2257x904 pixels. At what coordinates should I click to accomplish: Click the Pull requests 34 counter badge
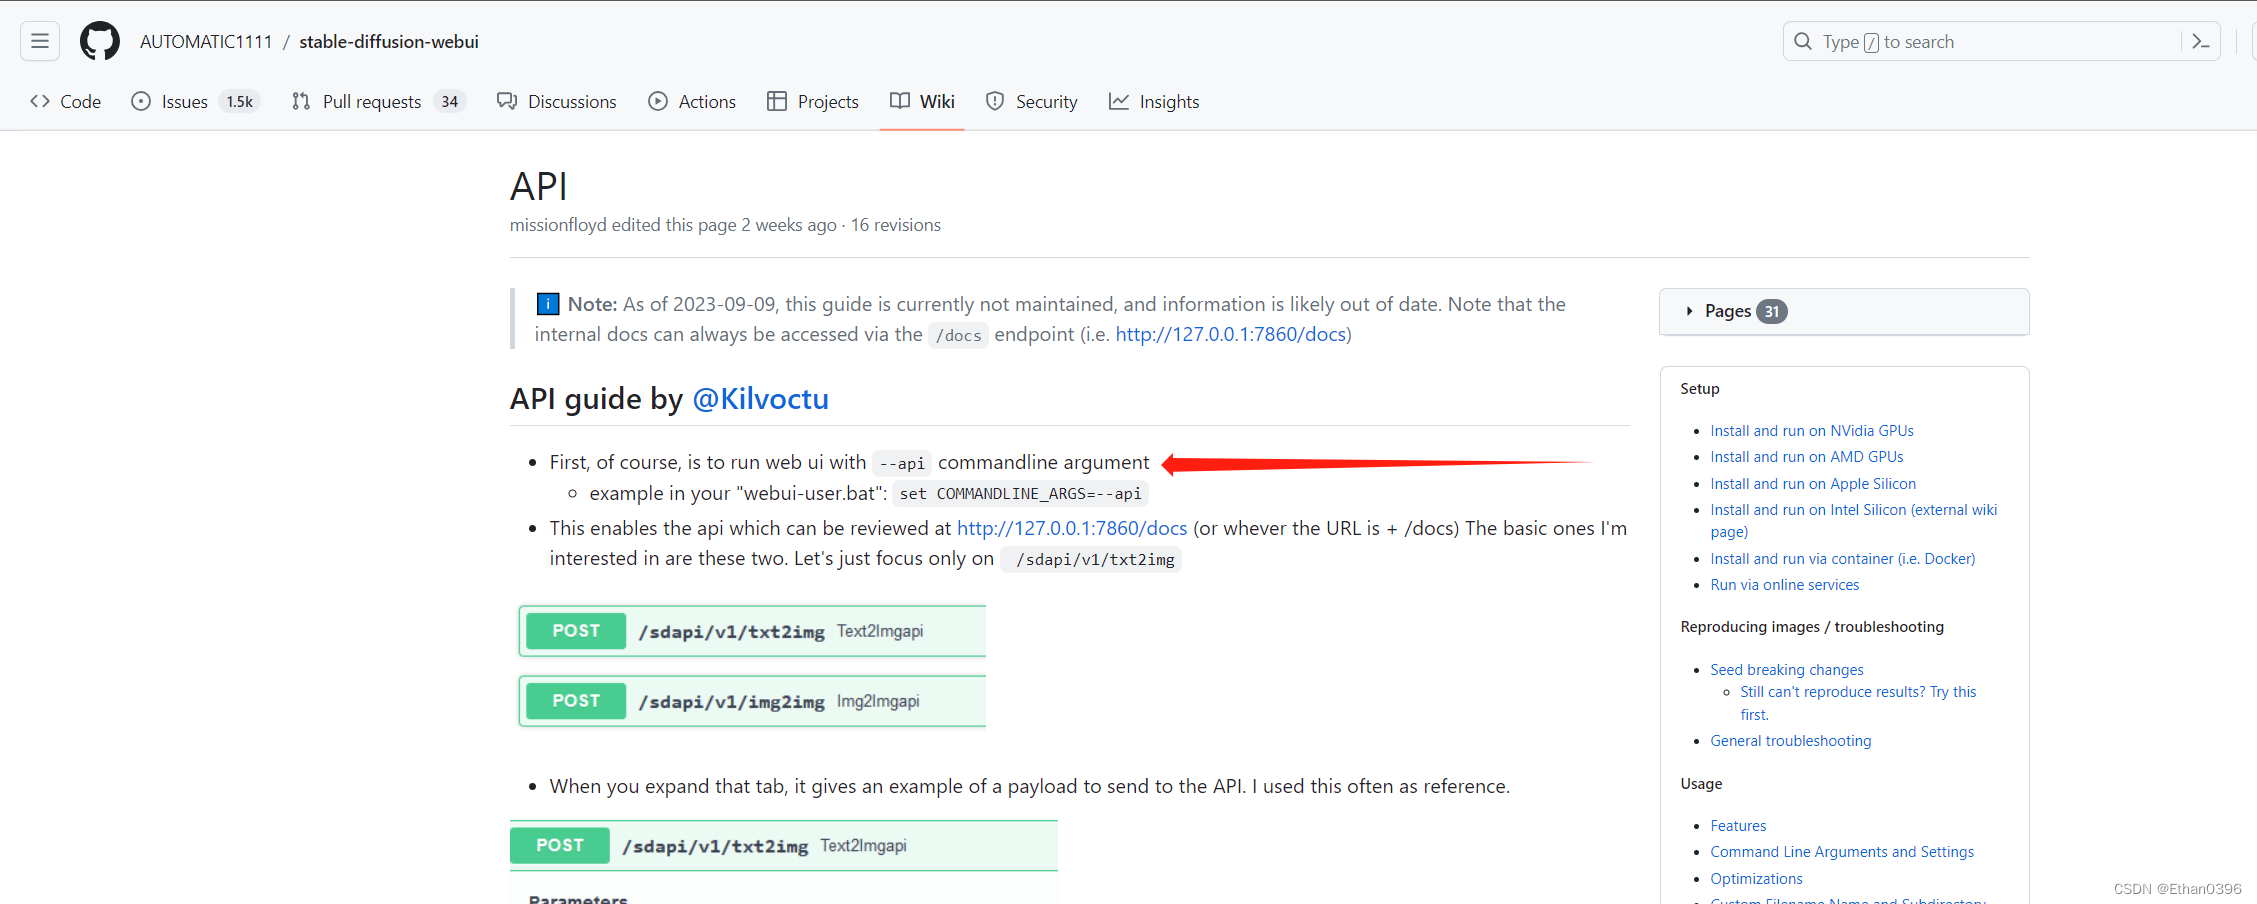(450, 101)
